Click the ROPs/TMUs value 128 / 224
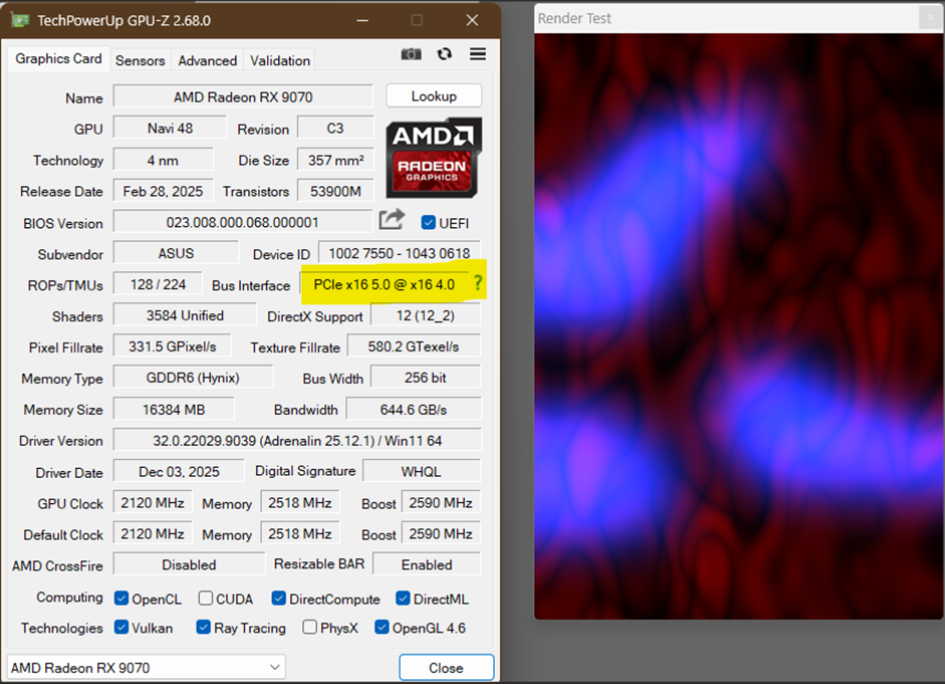The width and height of the screenshot is (945, 684). [158, 284]
